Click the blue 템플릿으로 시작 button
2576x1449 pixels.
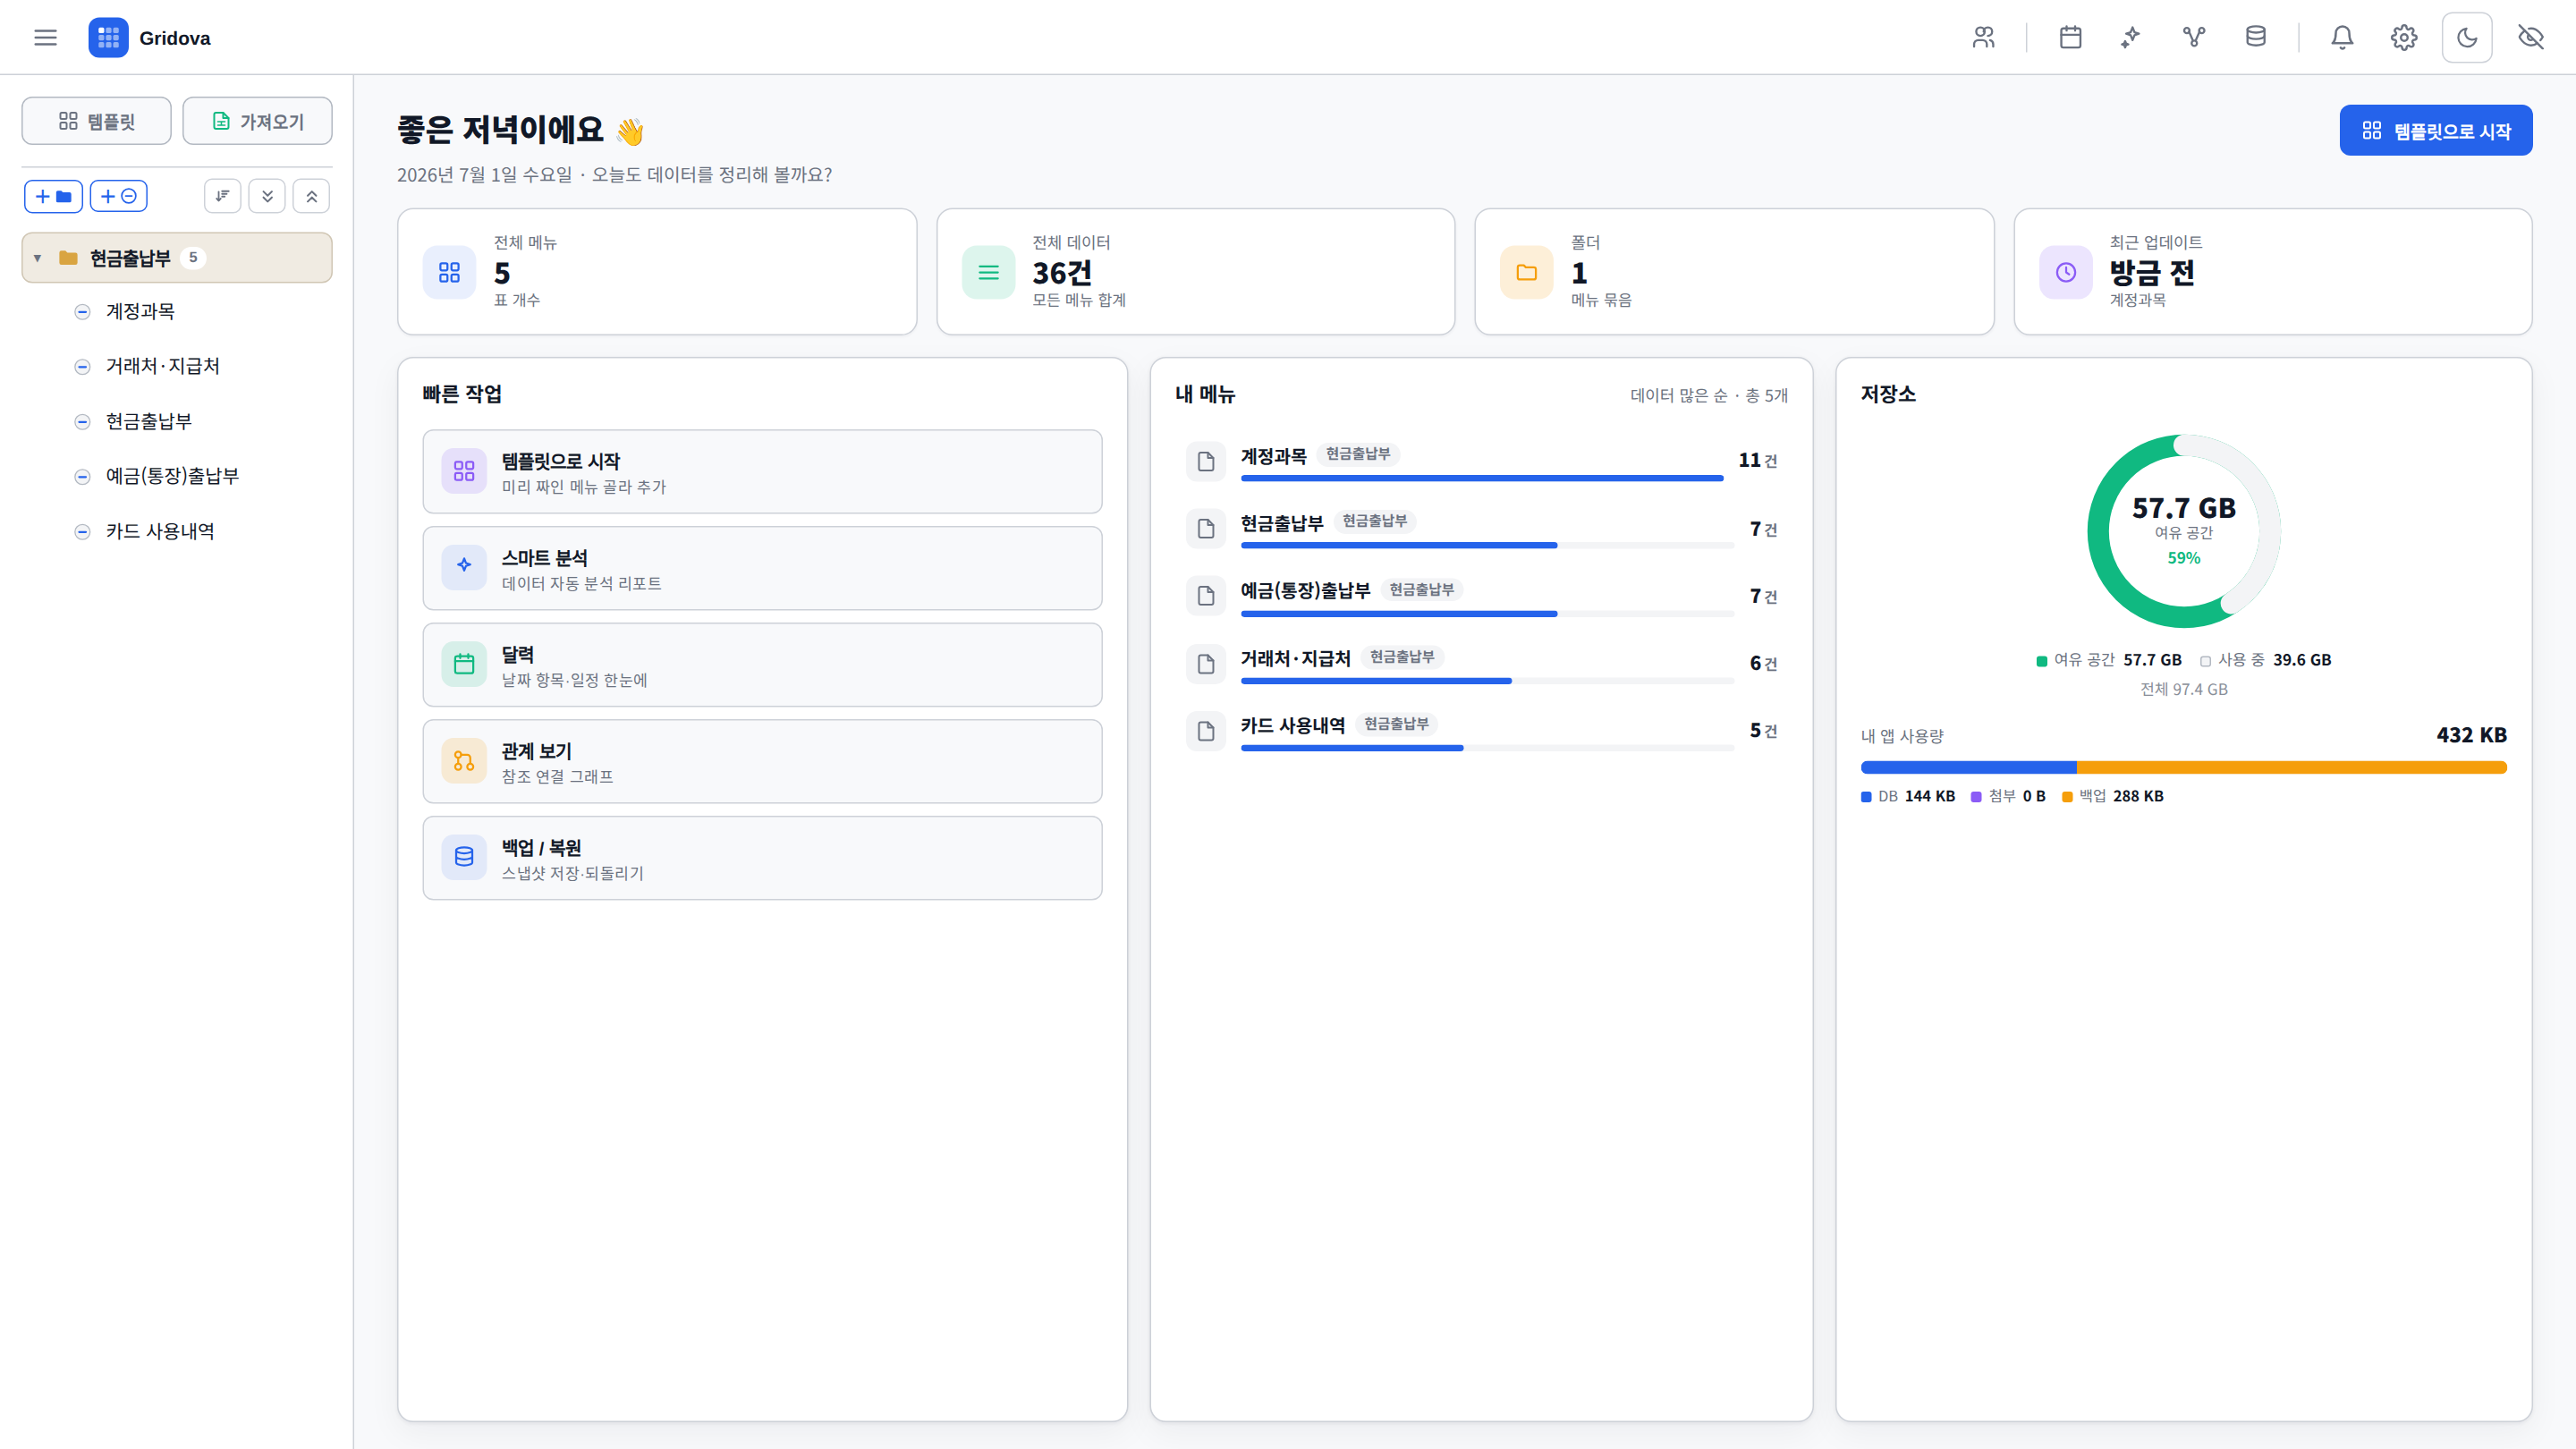point(2436,130)
